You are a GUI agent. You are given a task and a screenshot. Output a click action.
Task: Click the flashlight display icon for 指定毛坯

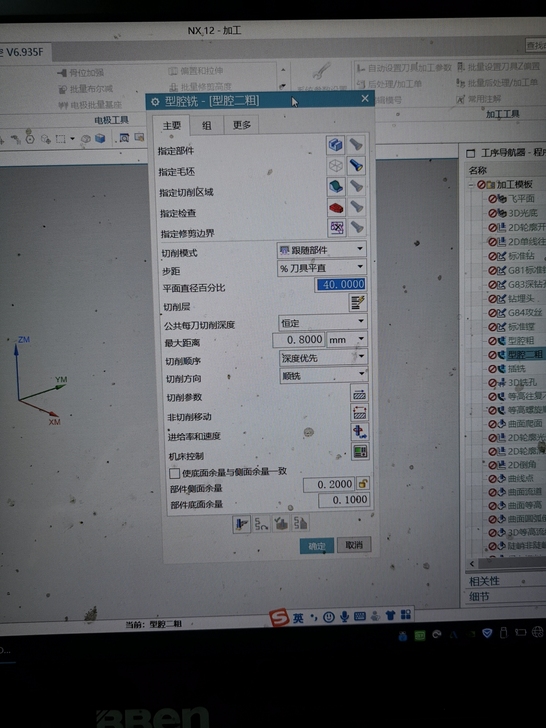coord(356,165)
